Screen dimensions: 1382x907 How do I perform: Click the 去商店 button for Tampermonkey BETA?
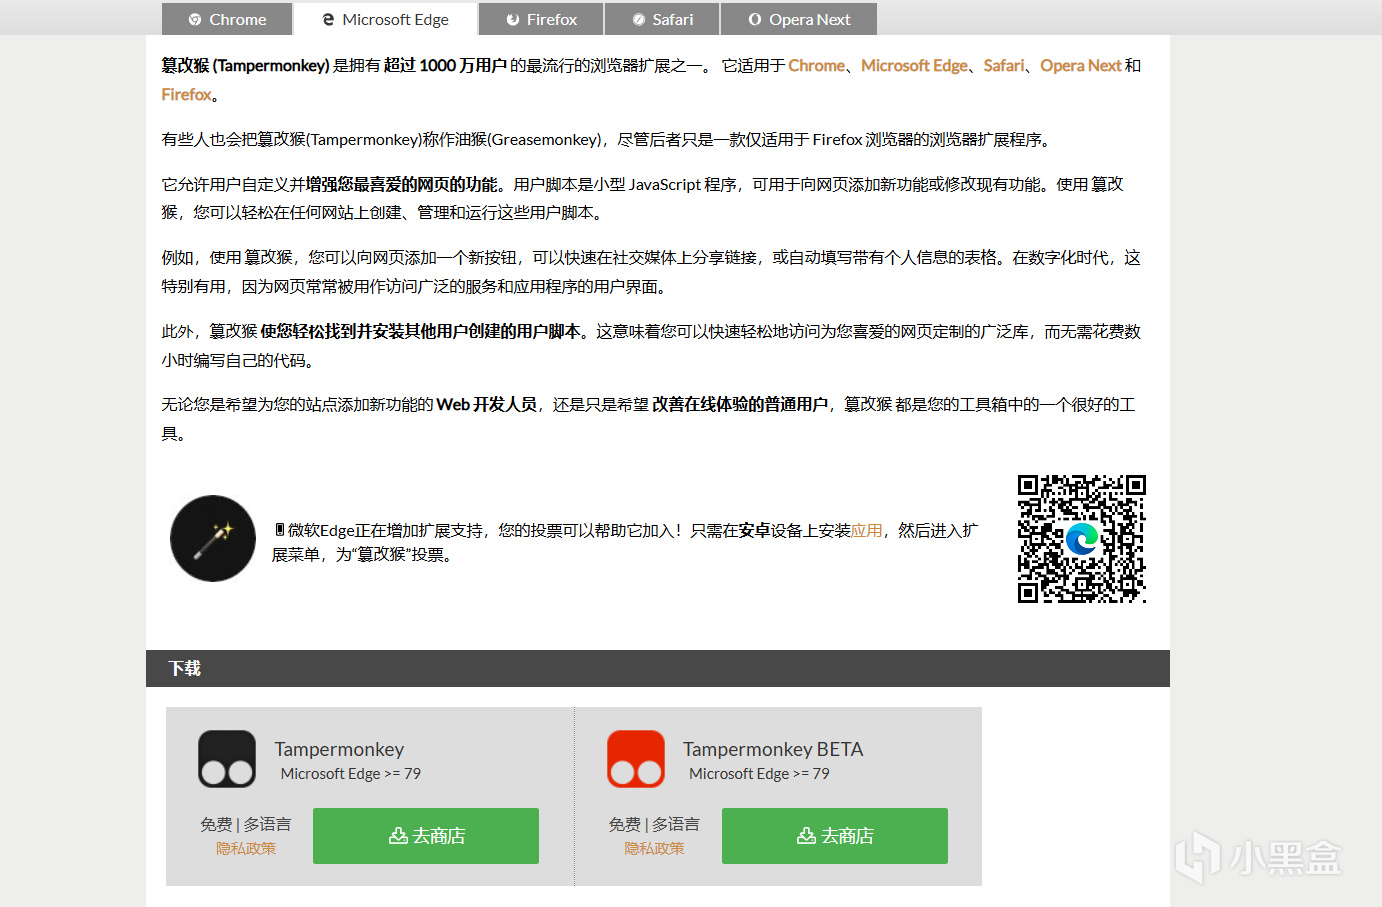click(x=834, y=835)
